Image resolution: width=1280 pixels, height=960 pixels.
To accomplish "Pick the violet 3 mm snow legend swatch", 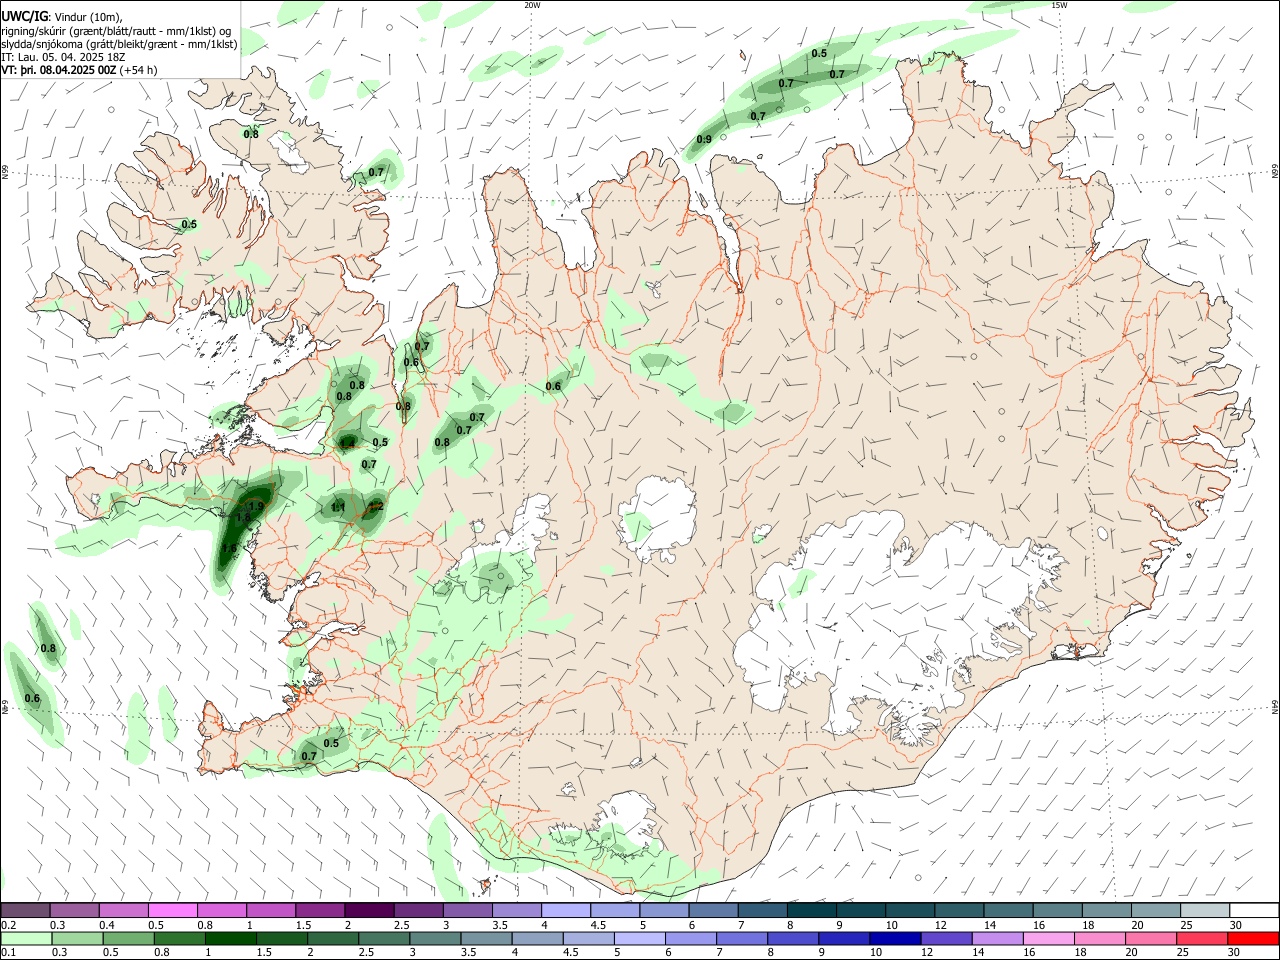I will point(468,910).
